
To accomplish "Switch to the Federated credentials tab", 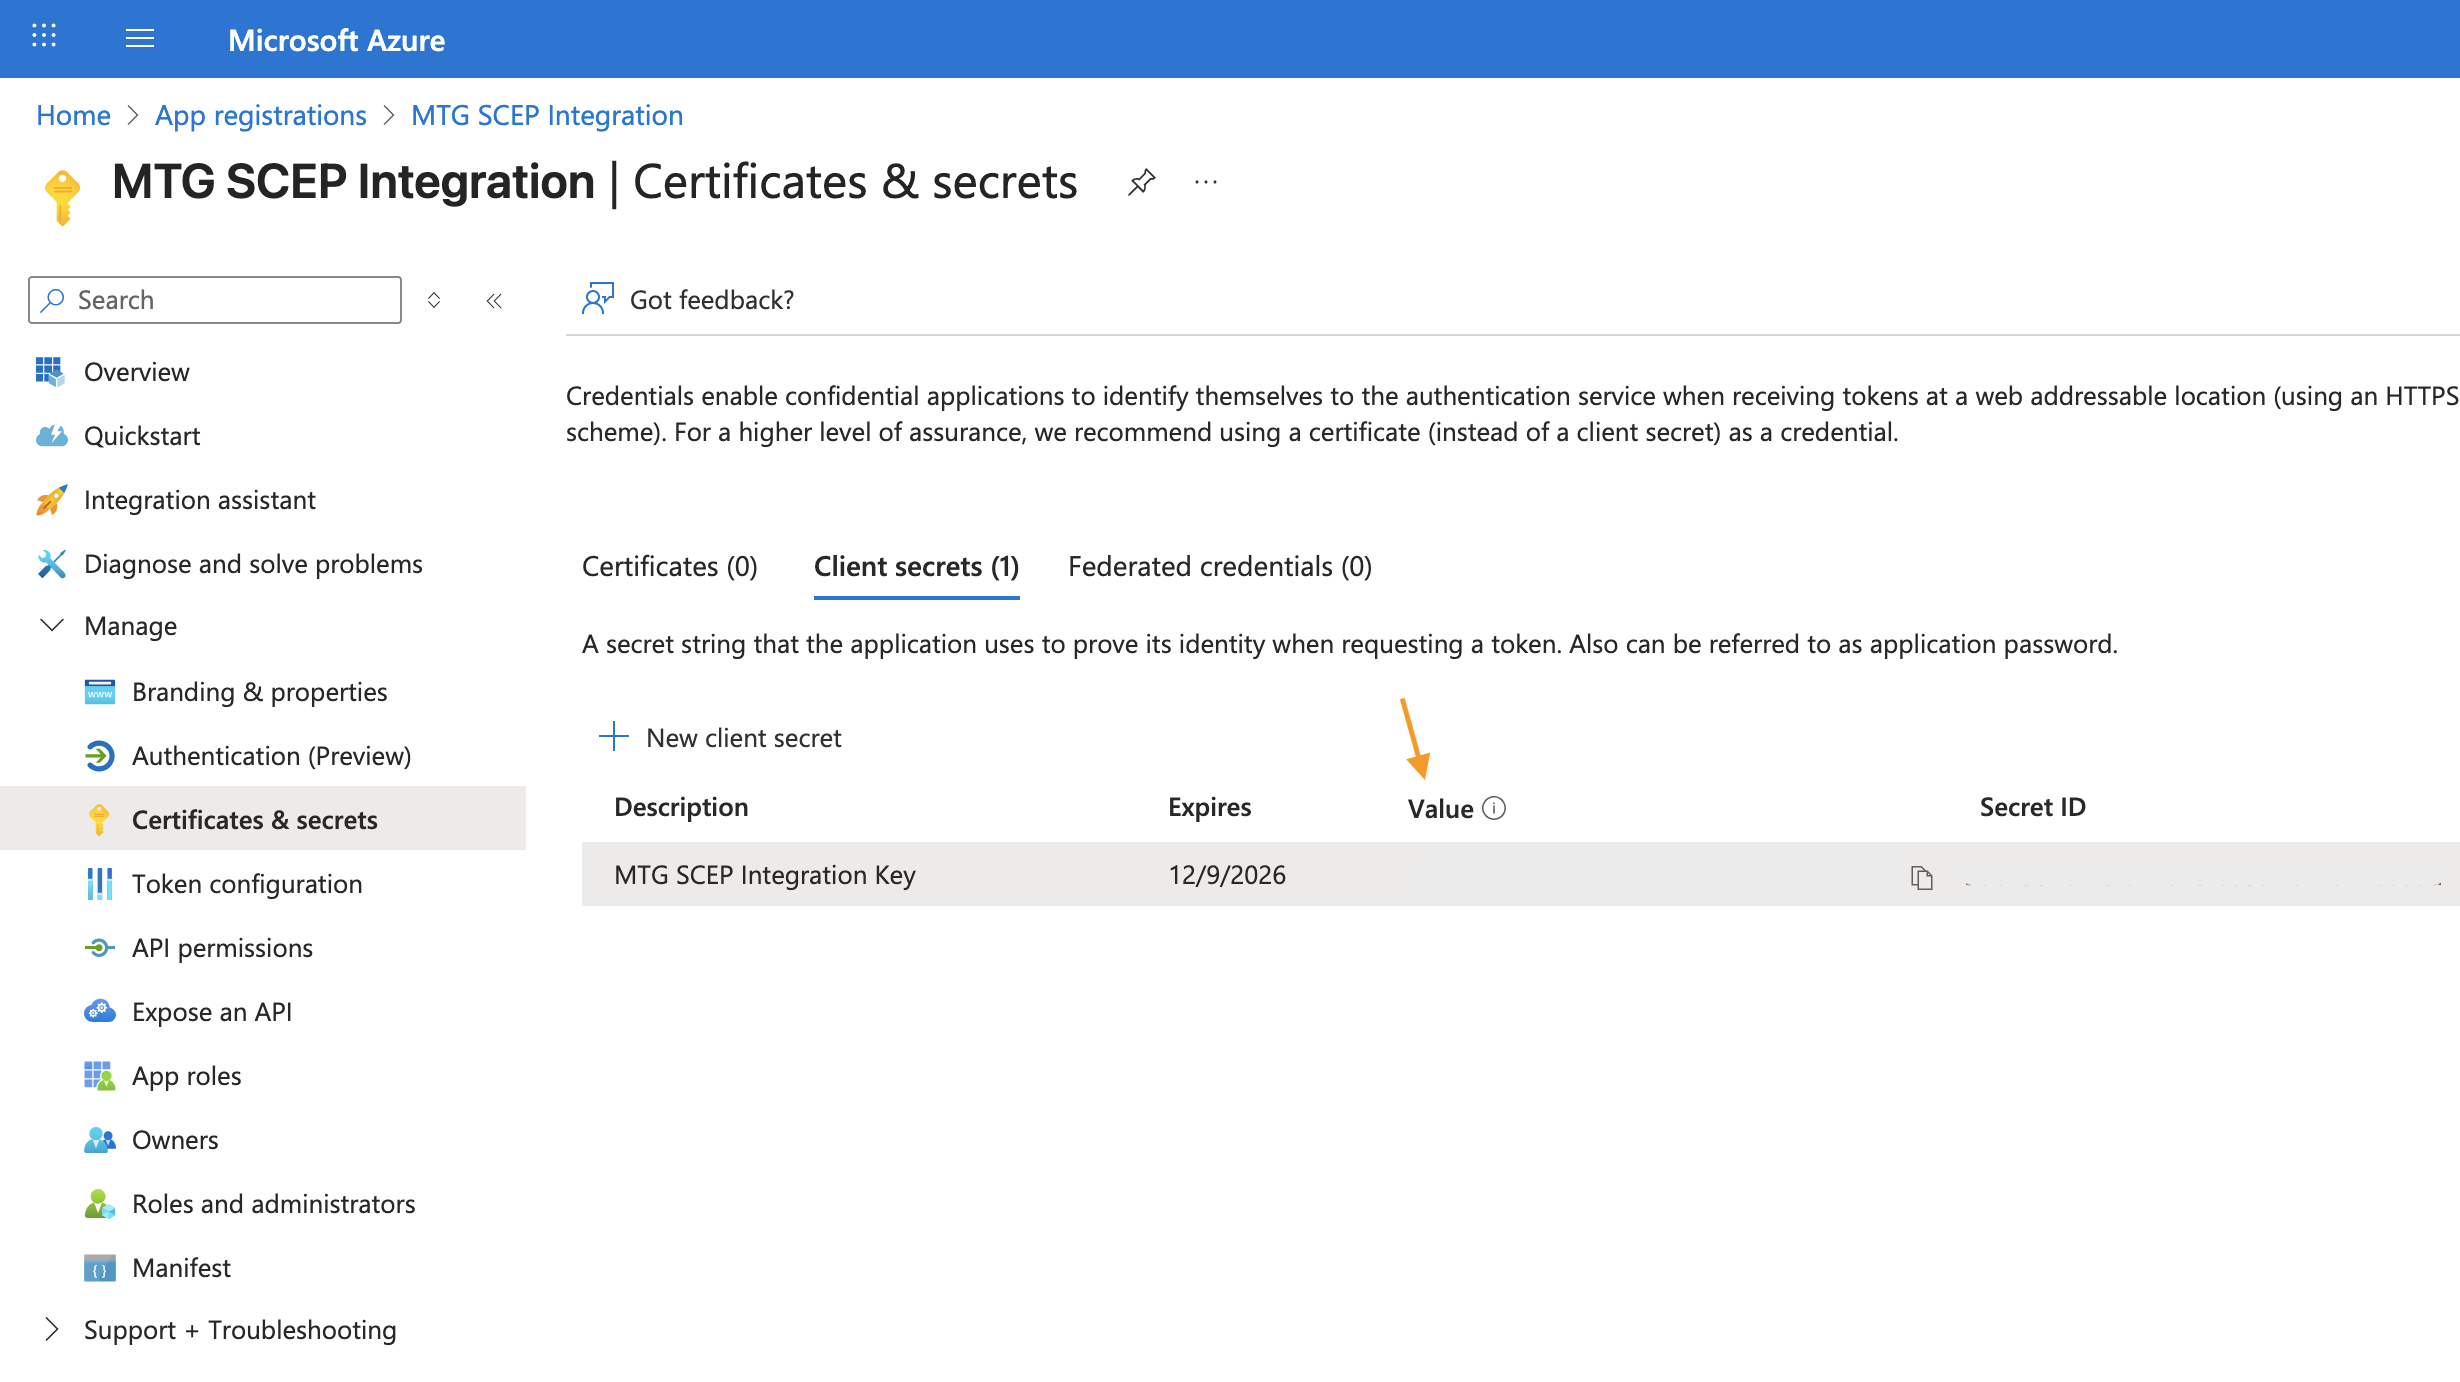I will point(1219,566).
